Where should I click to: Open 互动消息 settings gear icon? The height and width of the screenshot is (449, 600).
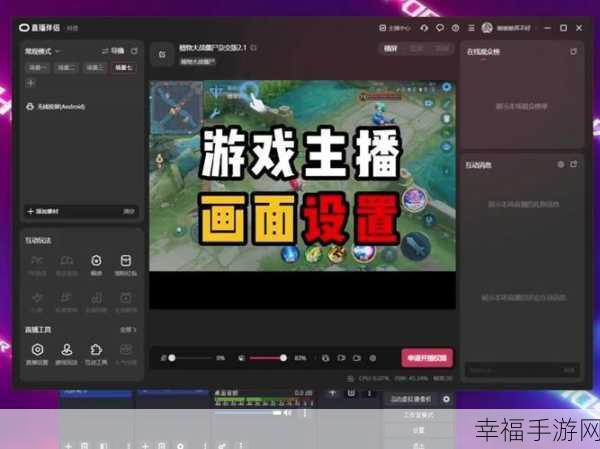pos(561,164)
